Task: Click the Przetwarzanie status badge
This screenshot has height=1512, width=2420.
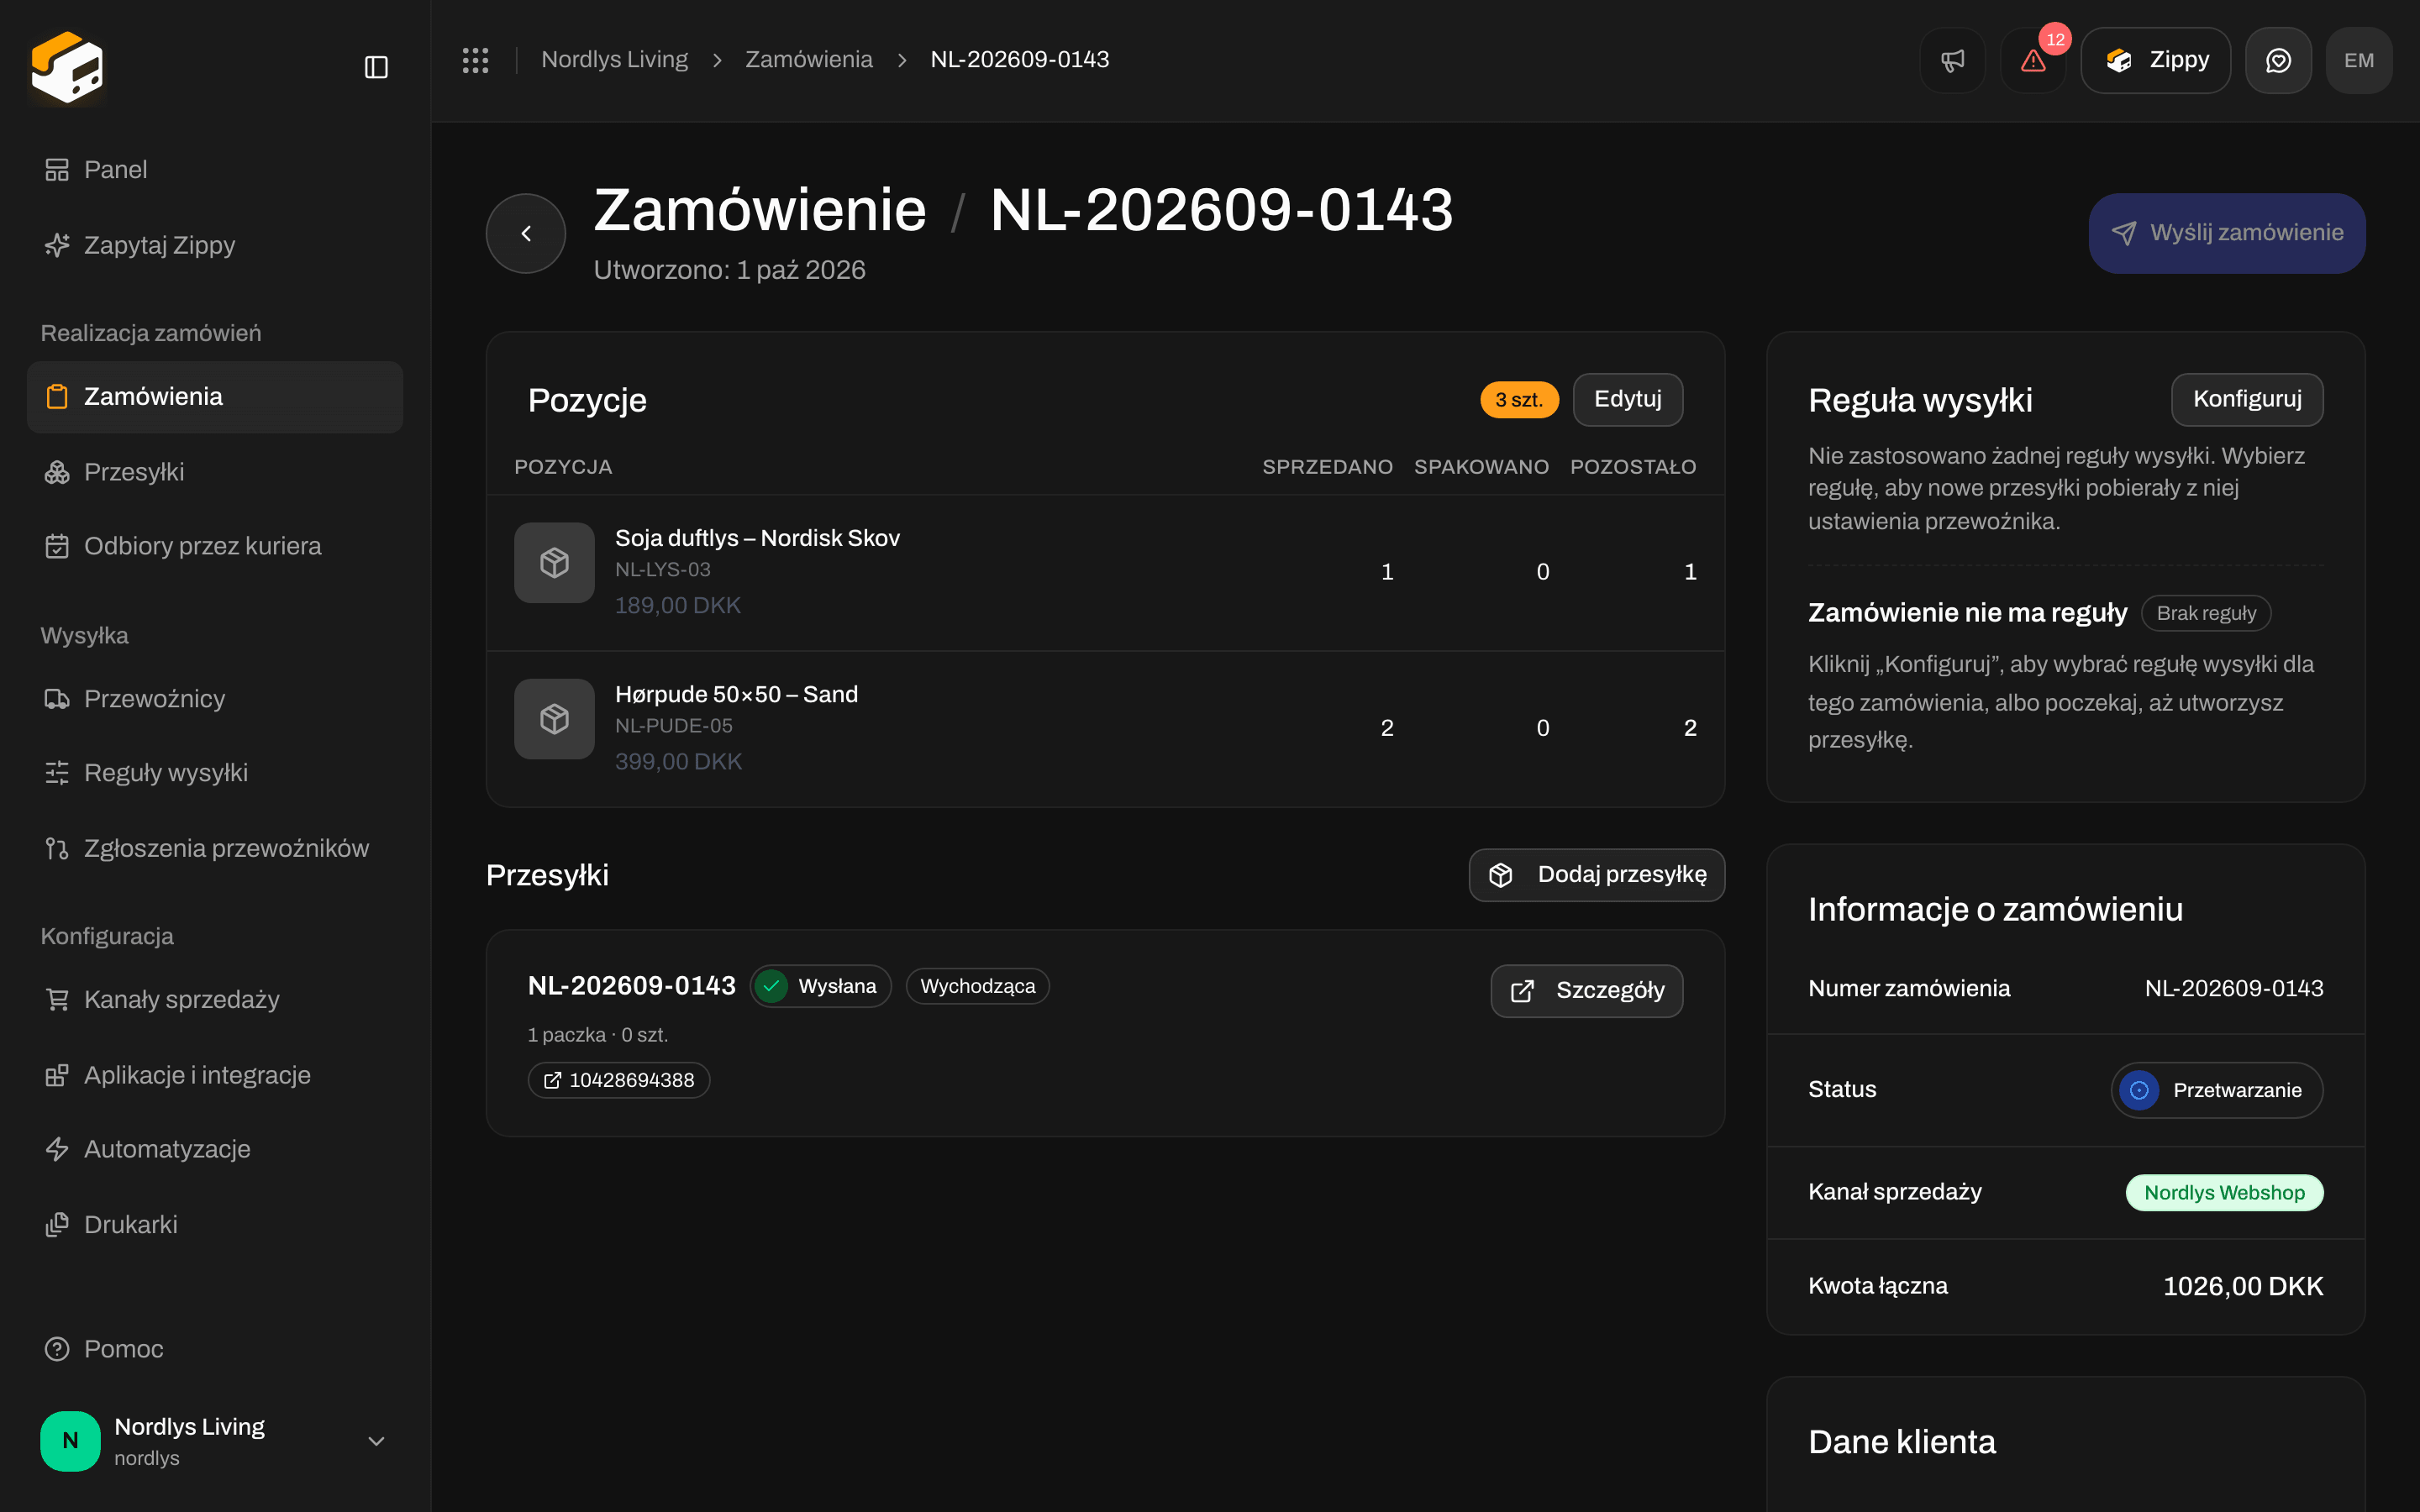Action: point(2216,1090)
